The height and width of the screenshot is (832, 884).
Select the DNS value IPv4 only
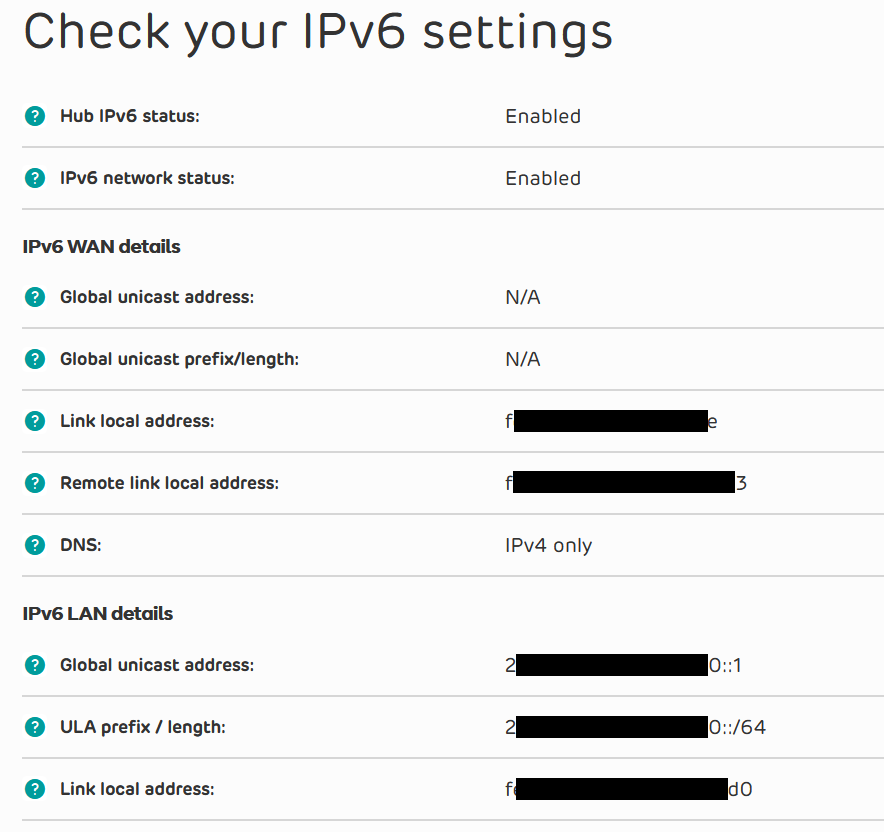[548, 546]
